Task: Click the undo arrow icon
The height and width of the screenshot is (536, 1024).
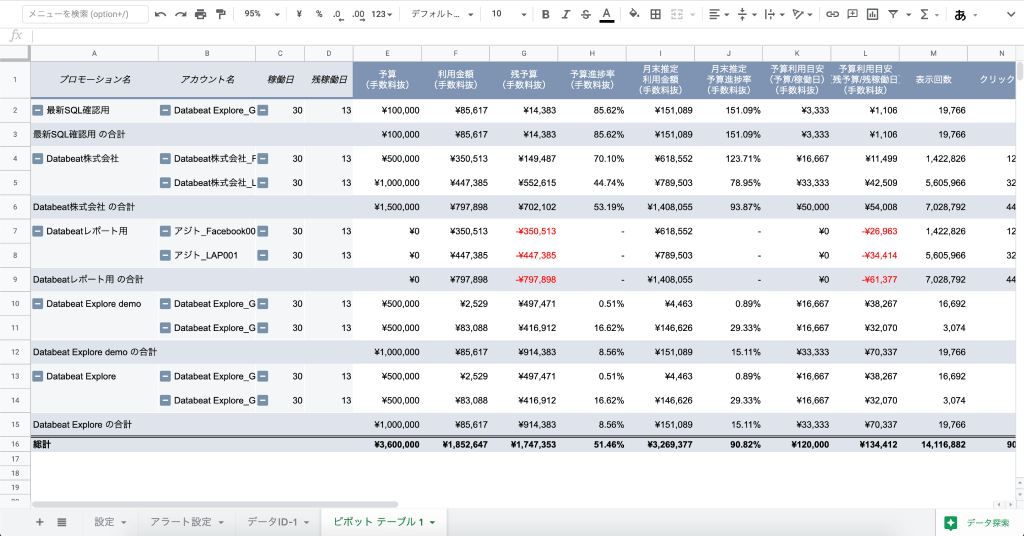Action: pyautogui.click(x=161, y=14)
